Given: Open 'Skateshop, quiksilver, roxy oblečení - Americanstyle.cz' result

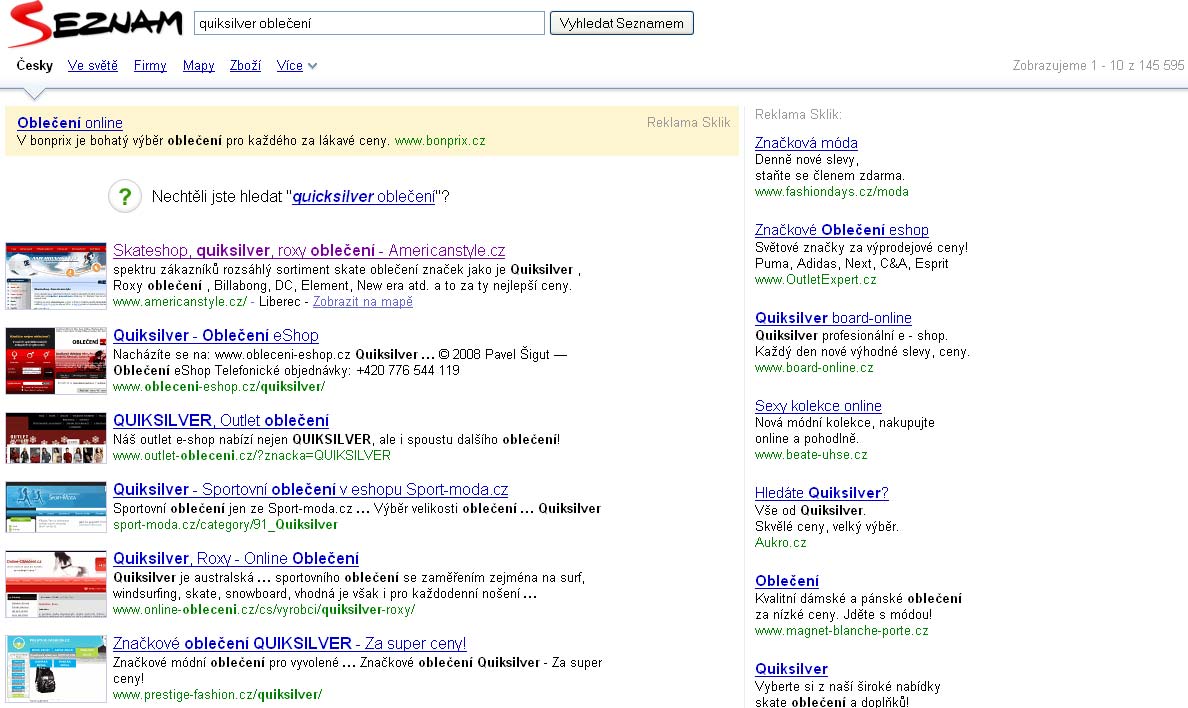Looking at the screenshot, I should tap(309, 250).
